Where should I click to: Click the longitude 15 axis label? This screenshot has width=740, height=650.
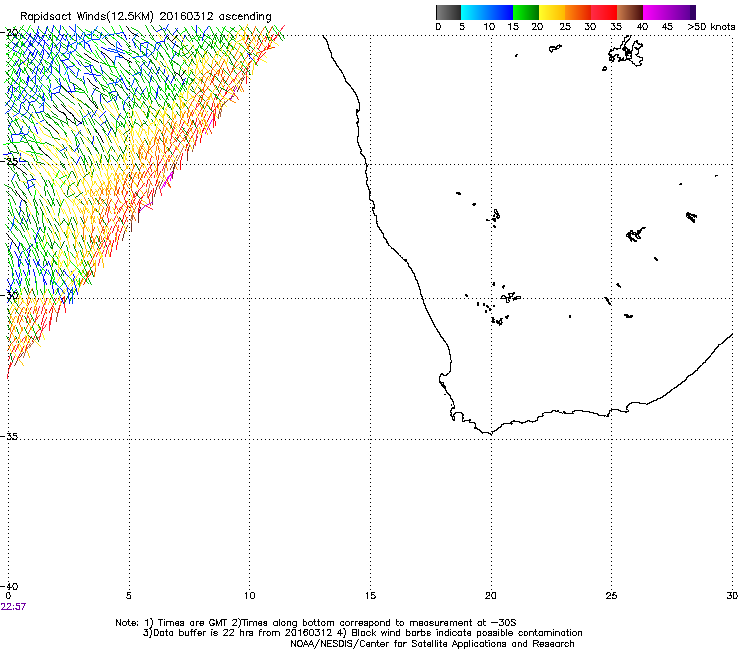pos(370,596)
